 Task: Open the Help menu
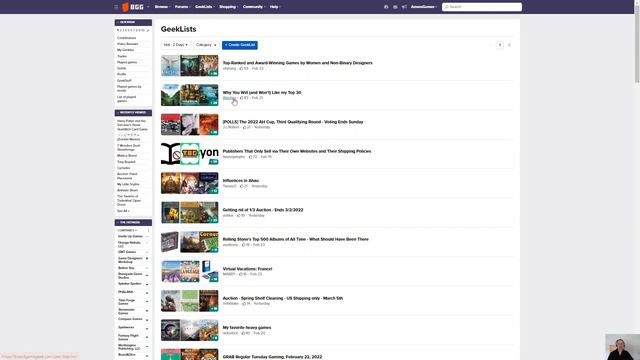[275, 7]
